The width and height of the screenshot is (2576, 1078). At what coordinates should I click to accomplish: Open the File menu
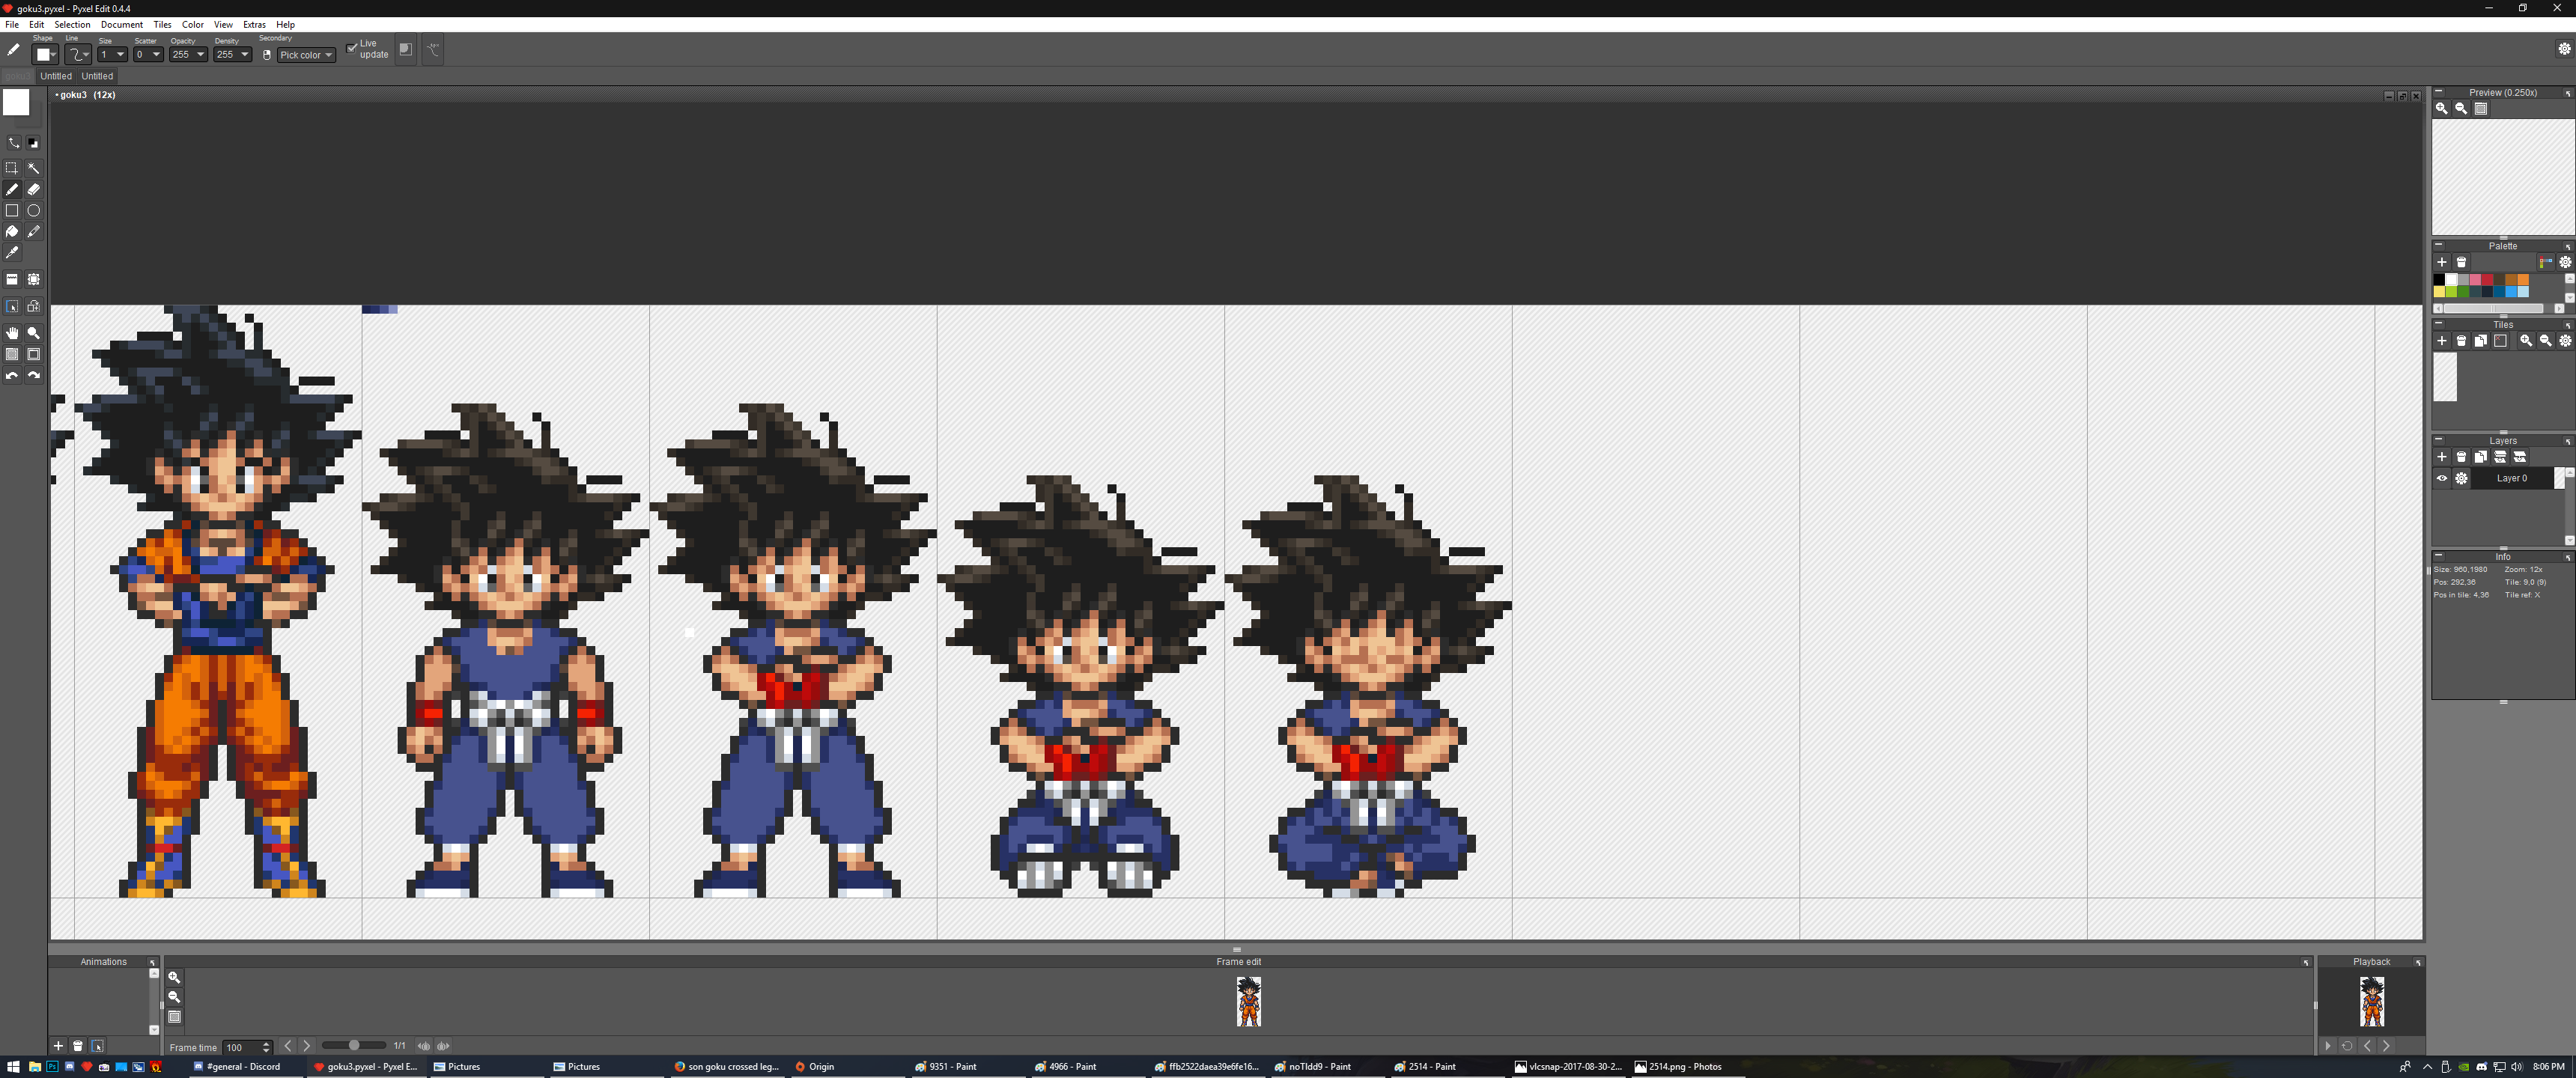tap(12, 25)
